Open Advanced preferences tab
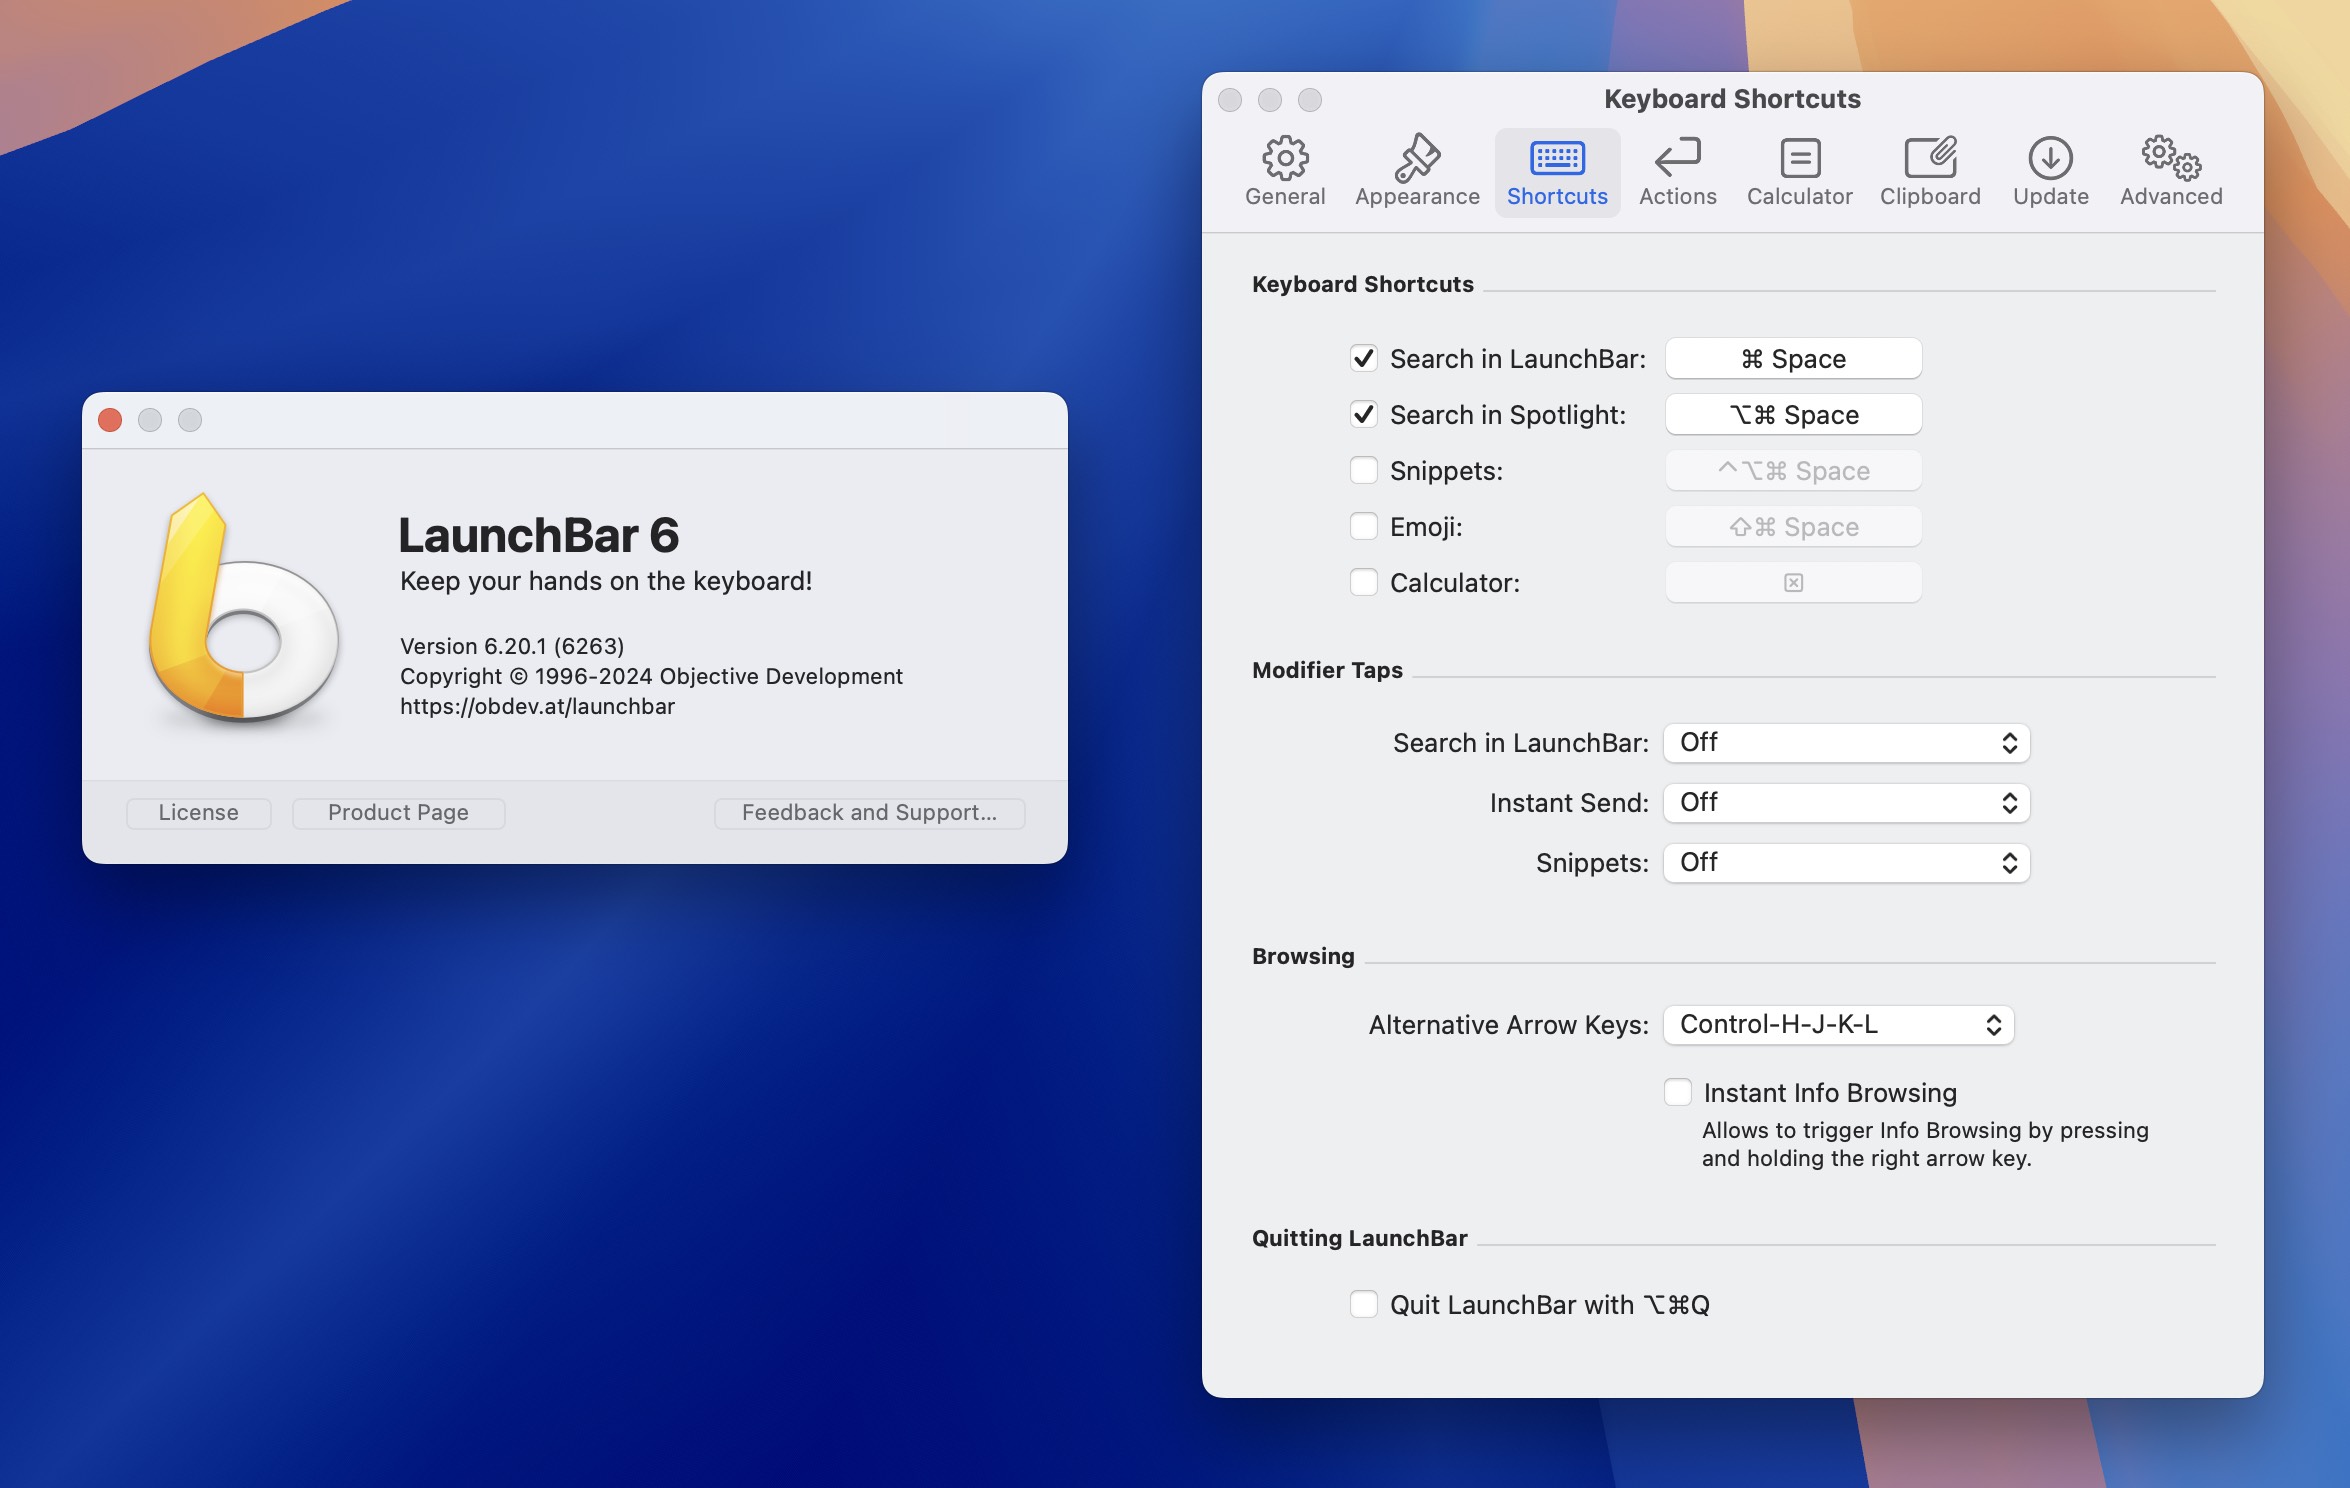 click(2168, 168)
